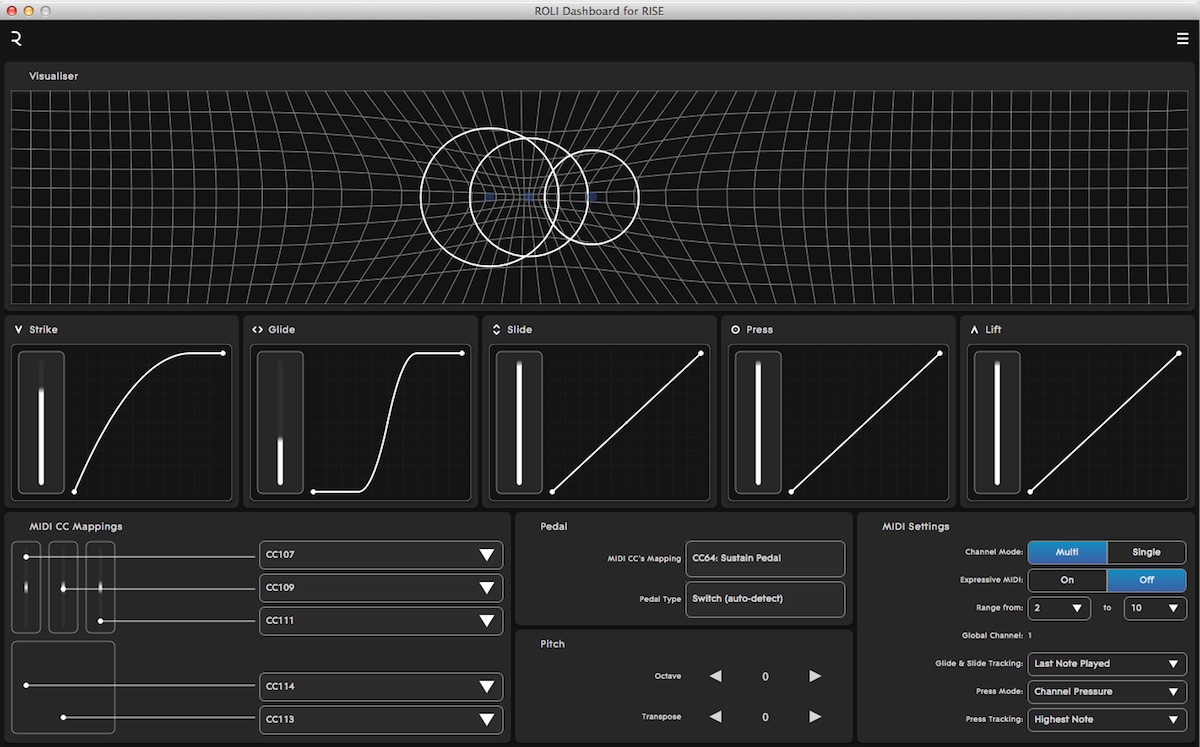Click the Strike sensitivity vertical slider
The image size is (1200, 747).
[x=41, y=422]
